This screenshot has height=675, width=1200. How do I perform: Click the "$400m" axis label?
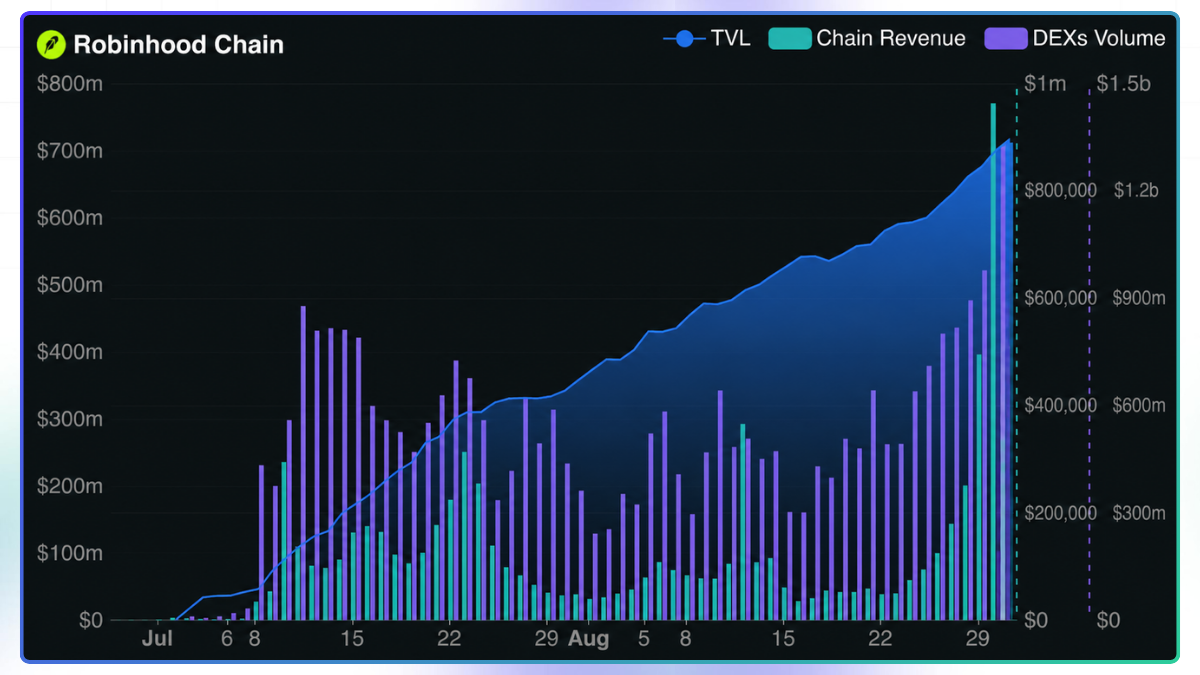[70, 352]
